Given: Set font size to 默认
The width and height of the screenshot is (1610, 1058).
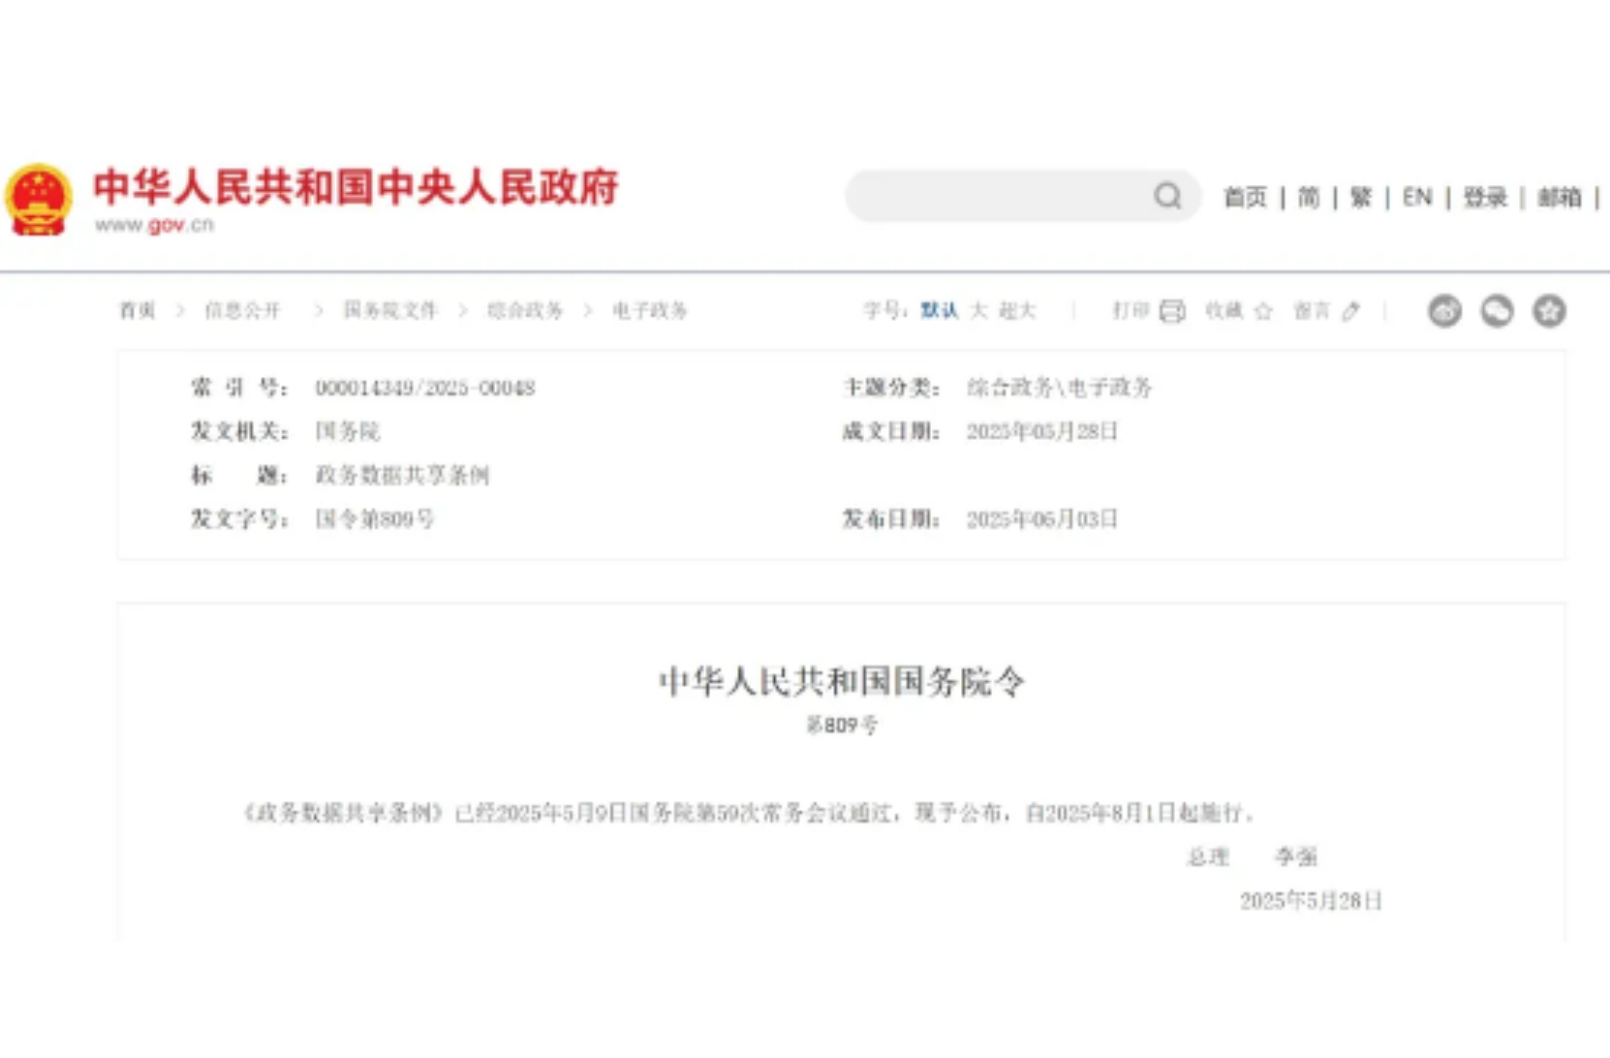Looking at the screenshot, I should [x=939, y=311].
